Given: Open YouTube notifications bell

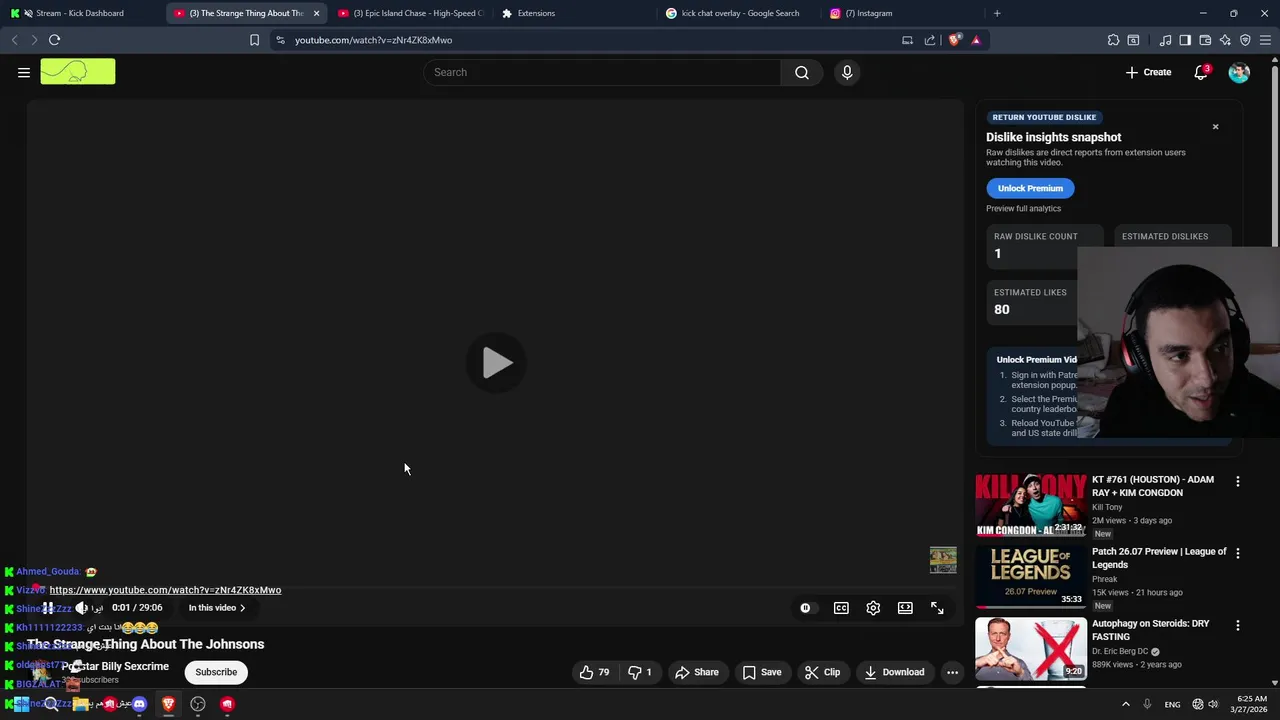Looking at the screenshot, I should click(1201, 72).
